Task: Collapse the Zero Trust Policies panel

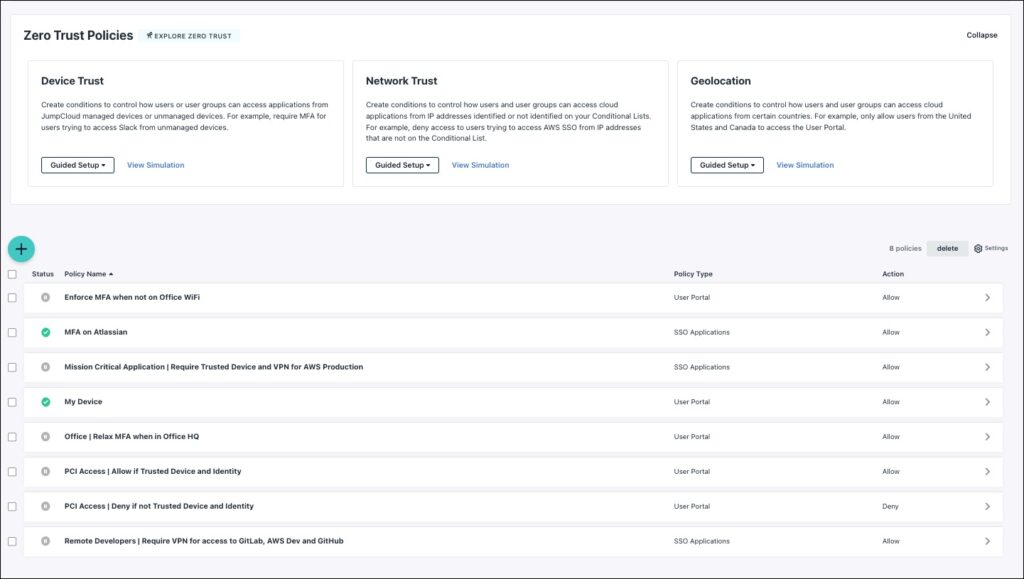Action: pyautogui.click(x=981, y=35)
